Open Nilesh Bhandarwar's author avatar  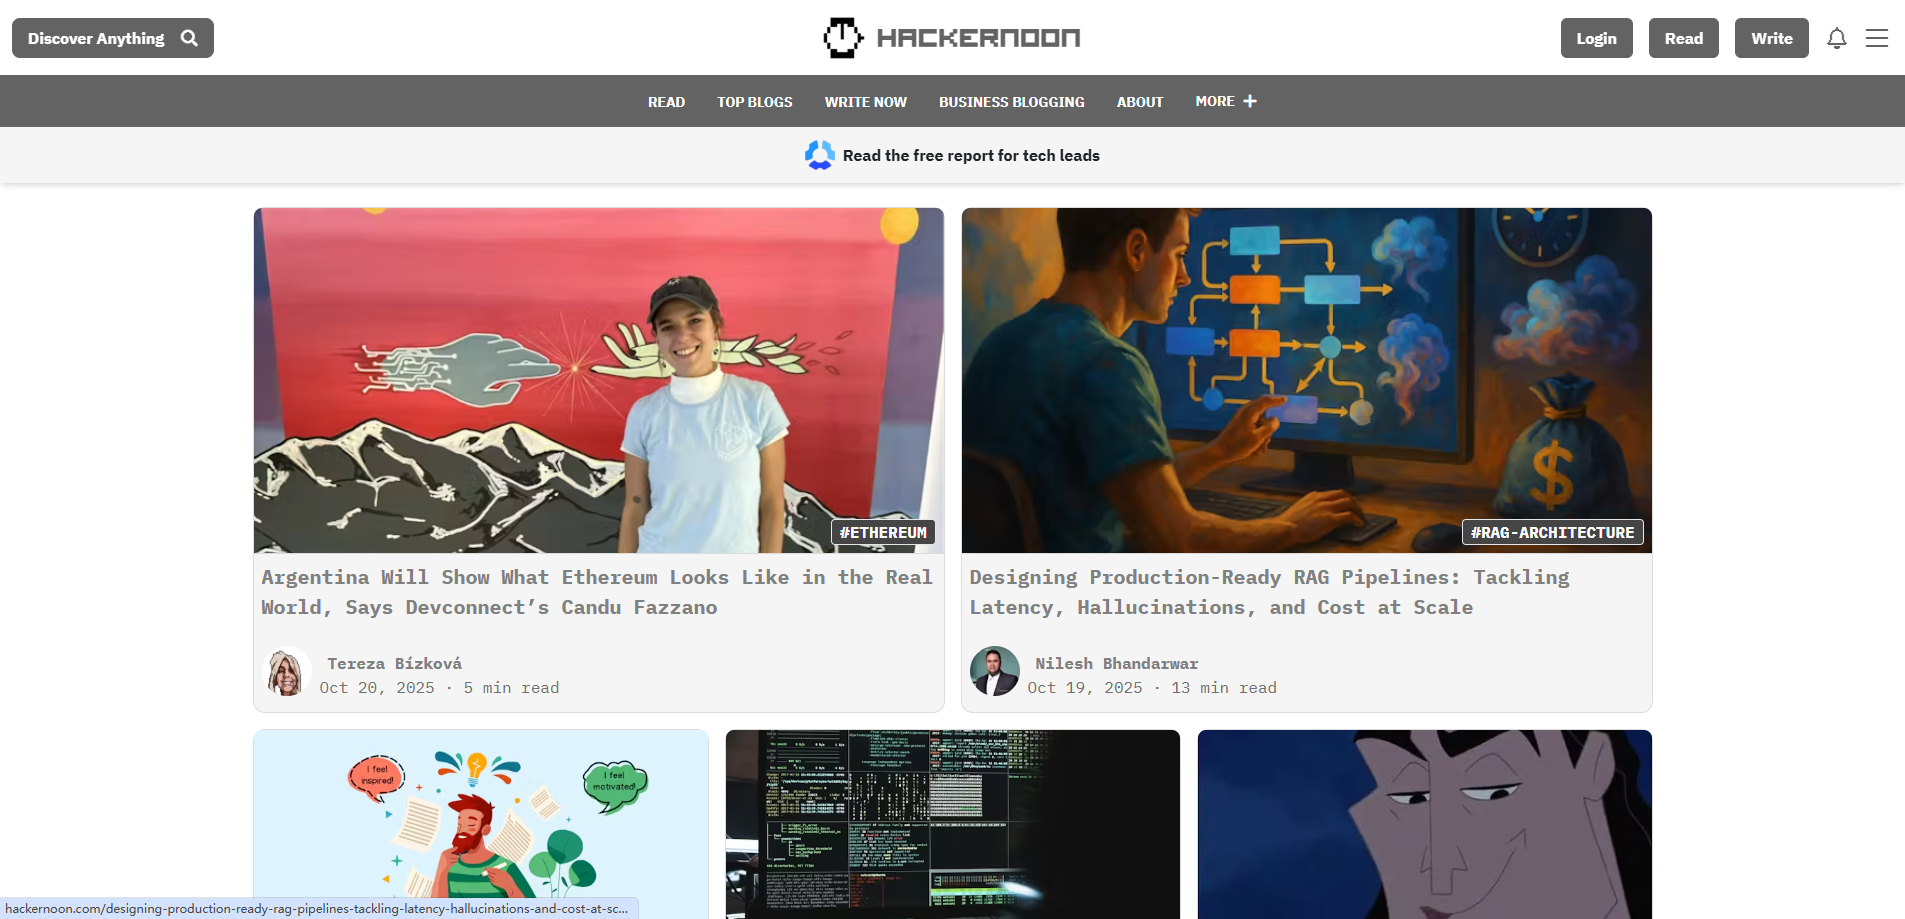click(x=994, y=672)
